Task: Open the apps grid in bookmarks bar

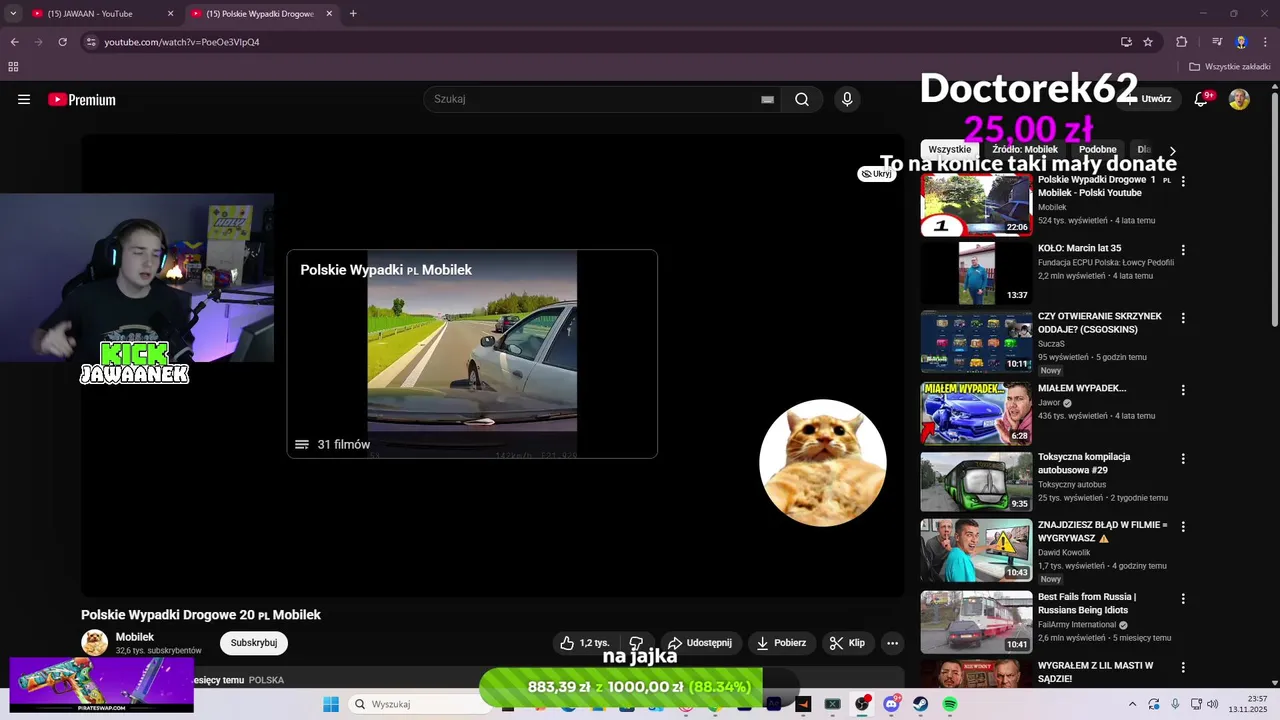Action: point(13,67)
